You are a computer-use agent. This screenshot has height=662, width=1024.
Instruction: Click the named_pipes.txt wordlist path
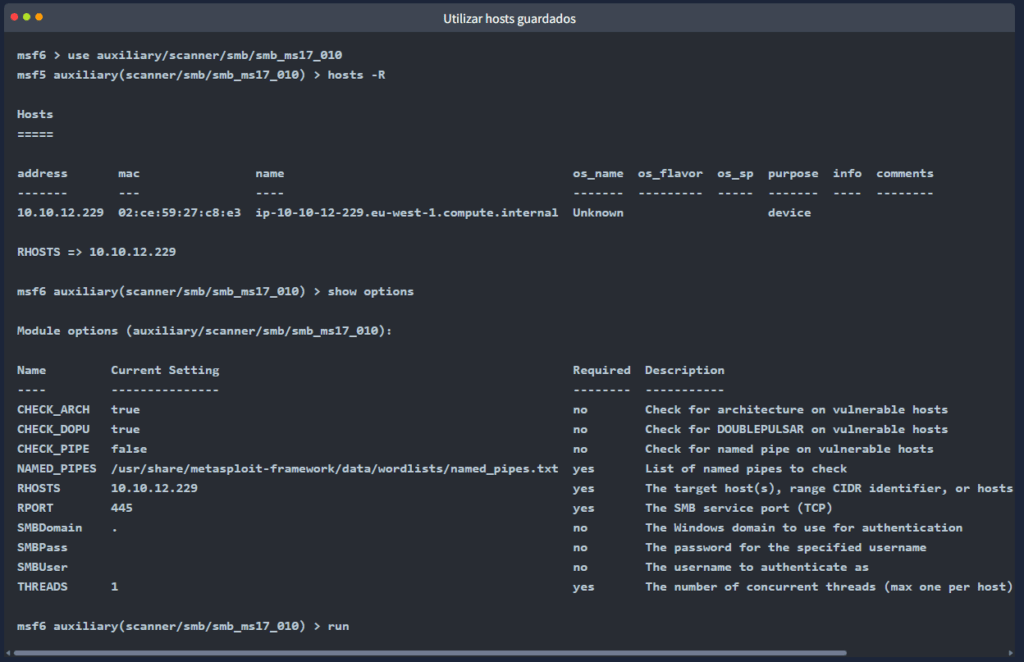point(334,469)
